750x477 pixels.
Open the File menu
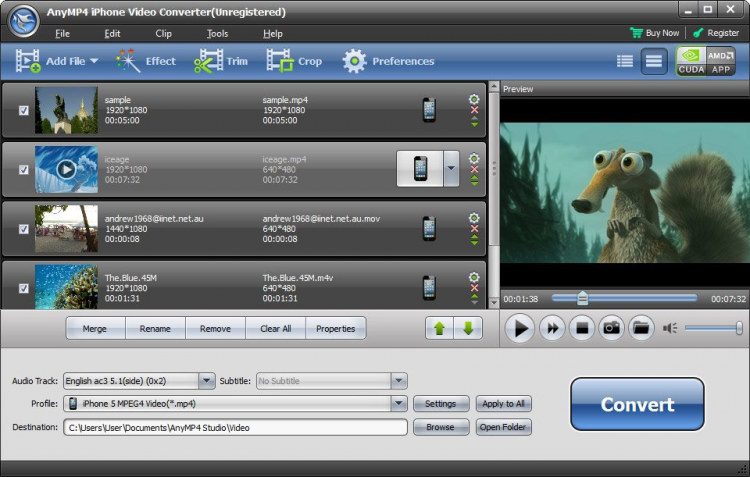(62, 33)
